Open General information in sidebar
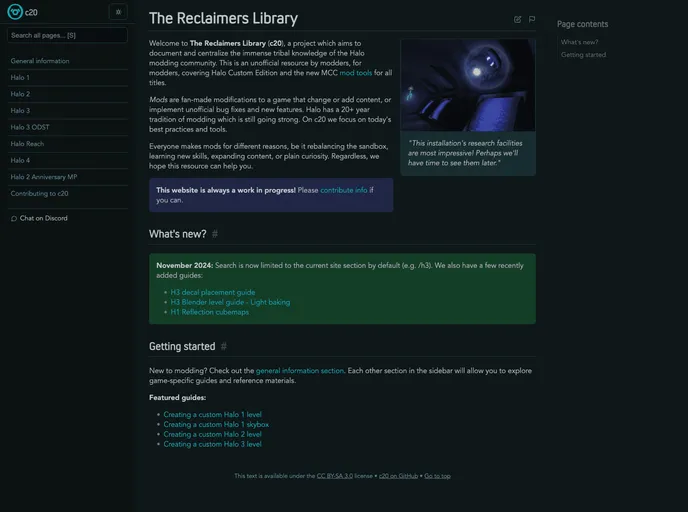The height and width of the screenshot is (512, 688). tap(40, 61)
